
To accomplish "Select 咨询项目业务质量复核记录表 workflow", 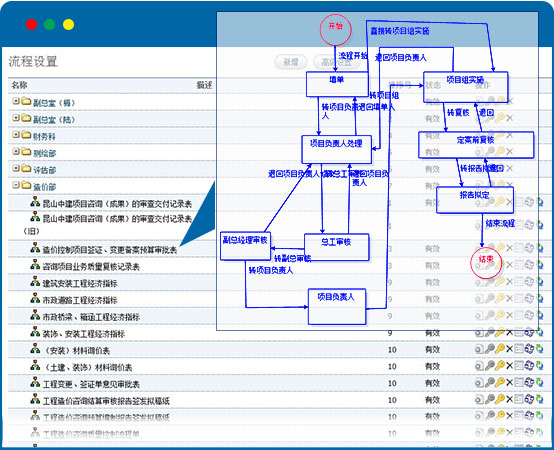I will 91,267.
